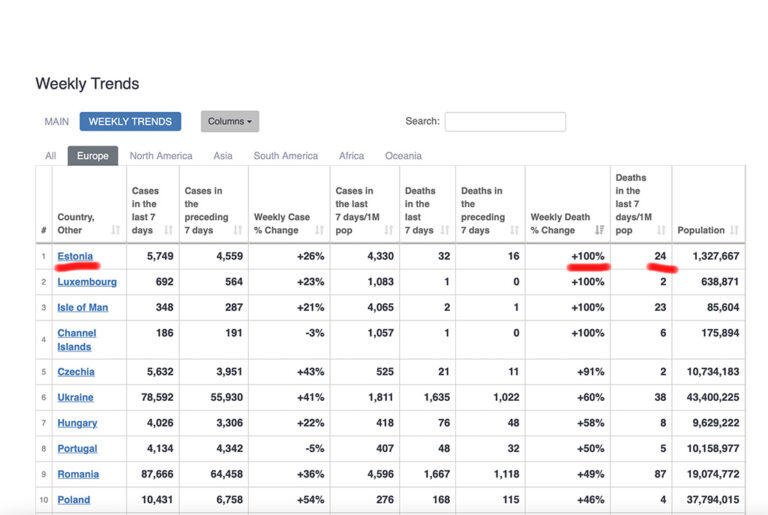Sort by Cases in preceding 7 days
768x515 pixels.
(x=239, y=231)
